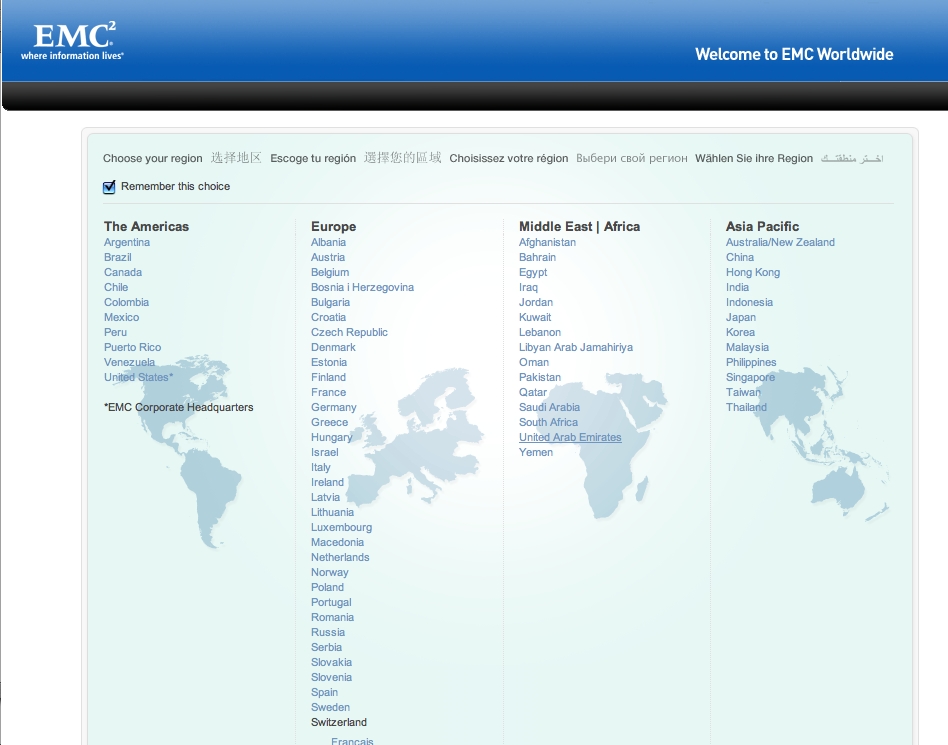Select Thailand under Asia Pacific
948x745 pixels.
(746, 408)
